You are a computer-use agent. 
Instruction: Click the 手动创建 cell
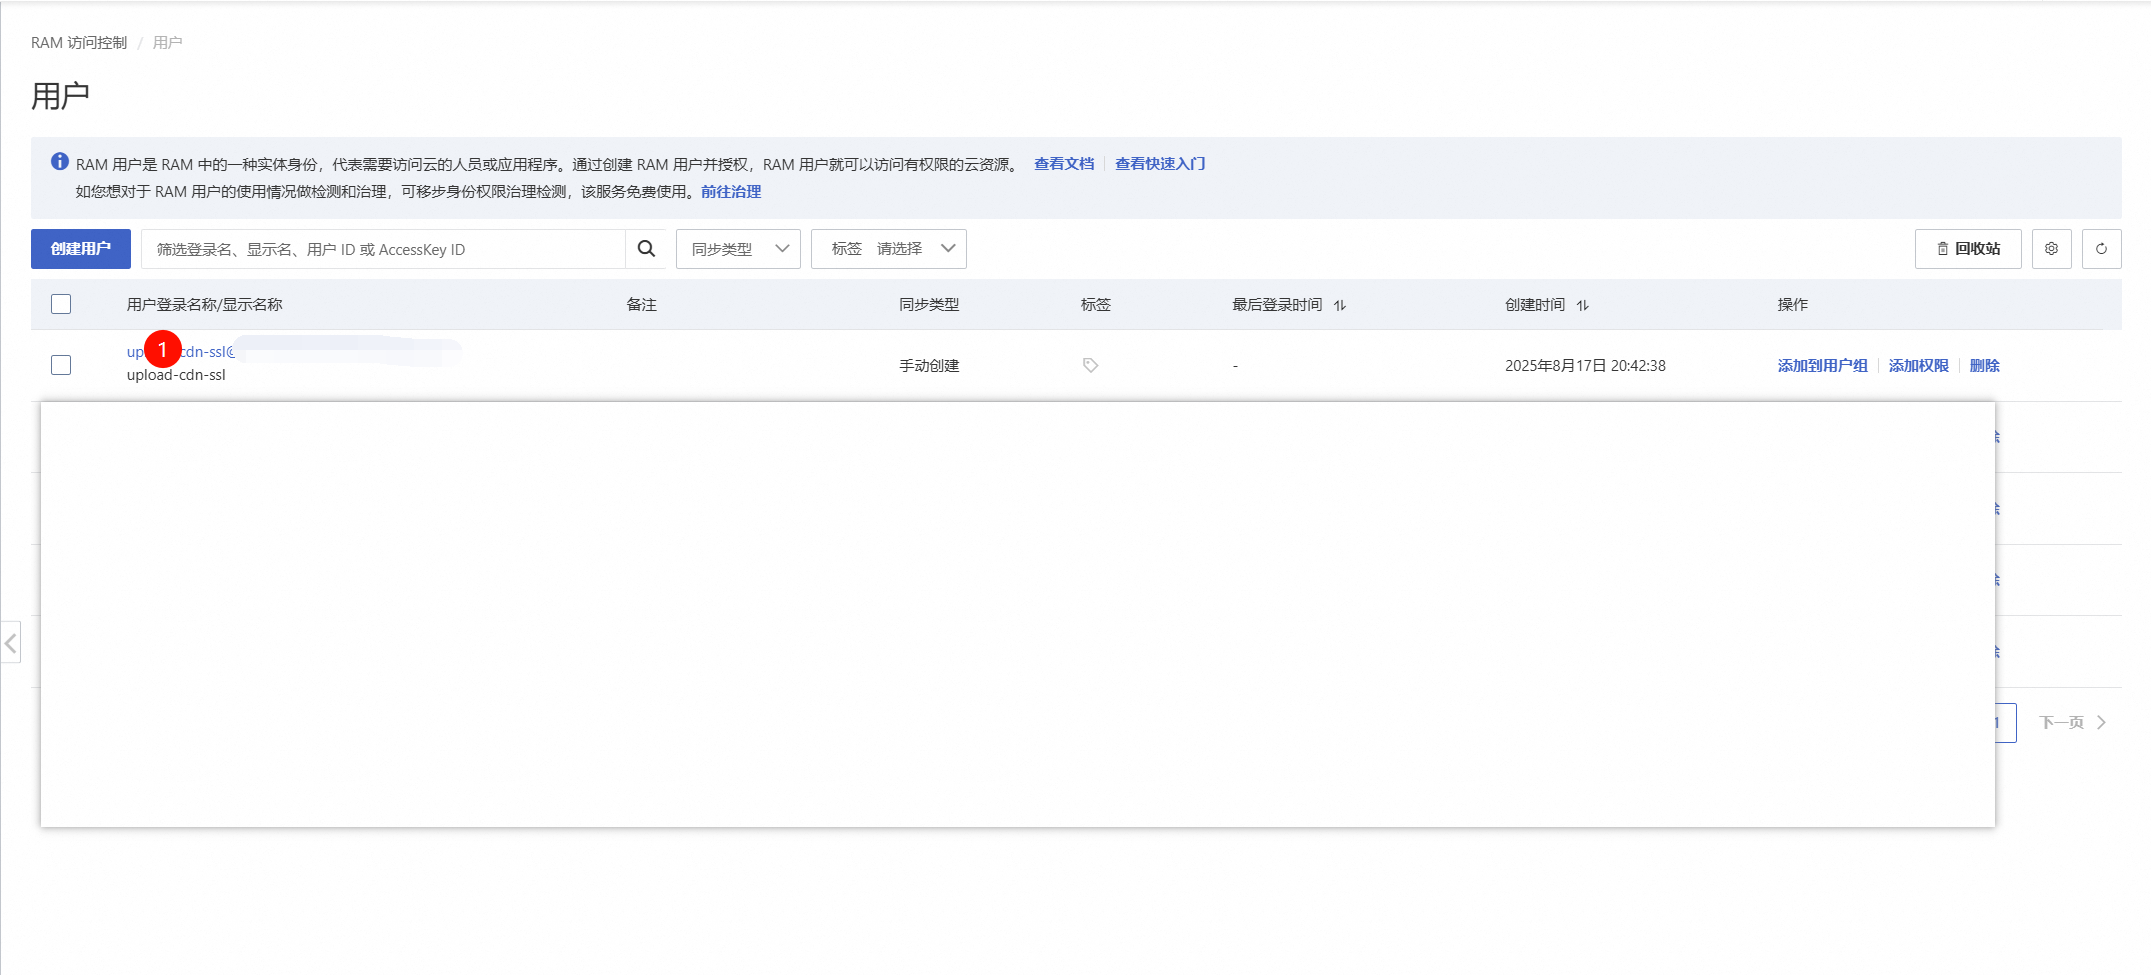point(929,366)
